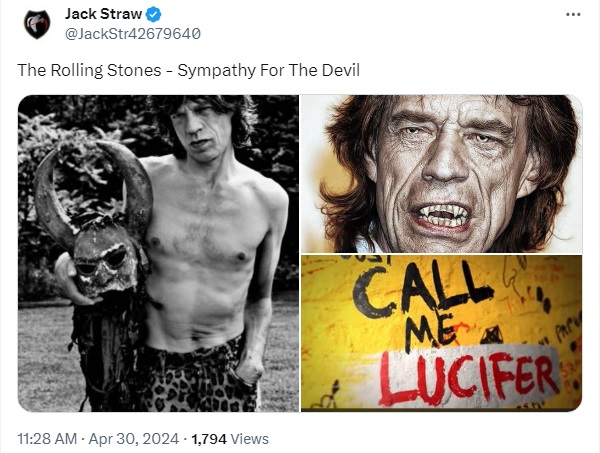600x453 pixels.
Task: Open Jack Straw's profile avatar
Action: tap(37, 24)
